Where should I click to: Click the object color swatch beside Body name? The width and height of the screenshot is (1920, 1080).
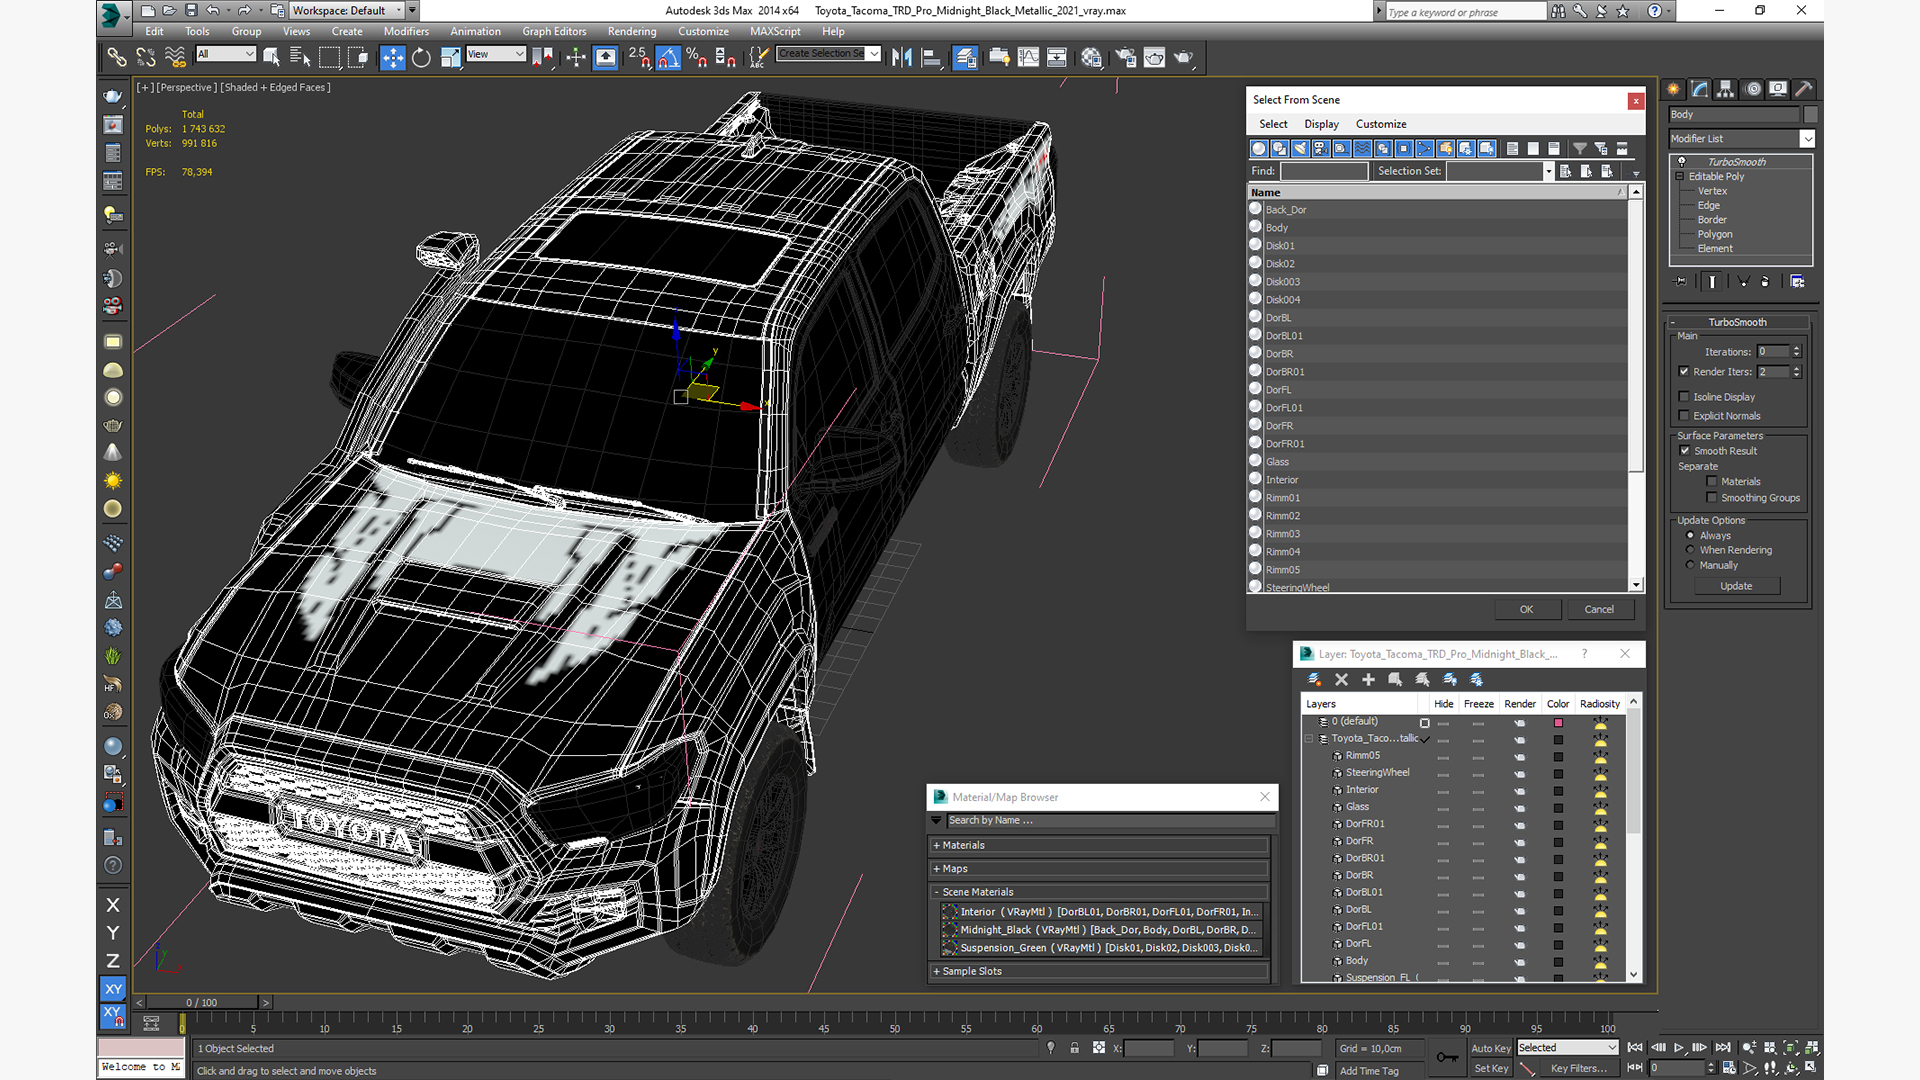tap(1811, 114)
